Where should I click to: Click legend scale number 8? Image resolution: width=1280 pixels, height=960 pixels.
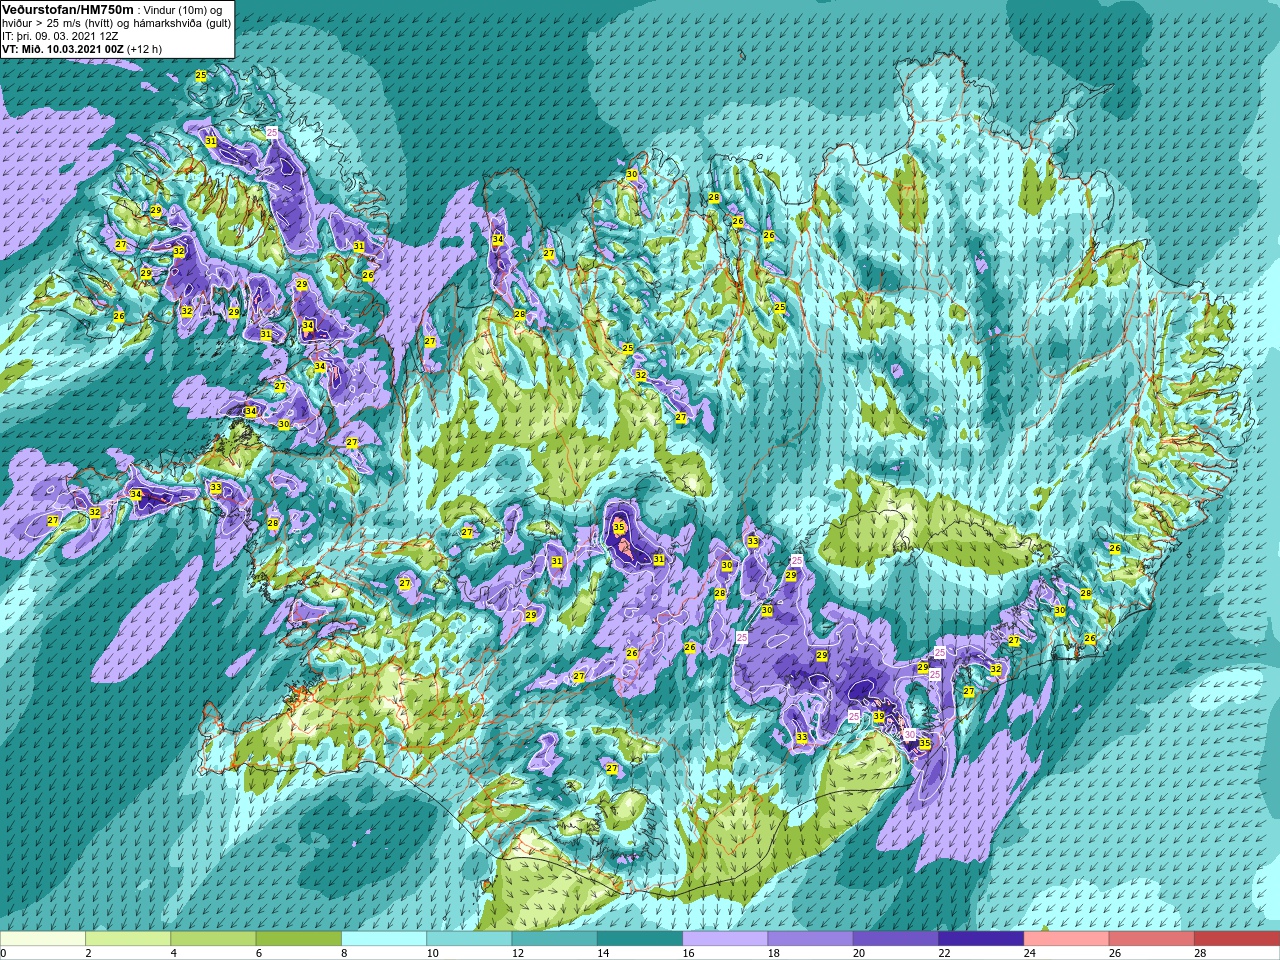point(346,953)
